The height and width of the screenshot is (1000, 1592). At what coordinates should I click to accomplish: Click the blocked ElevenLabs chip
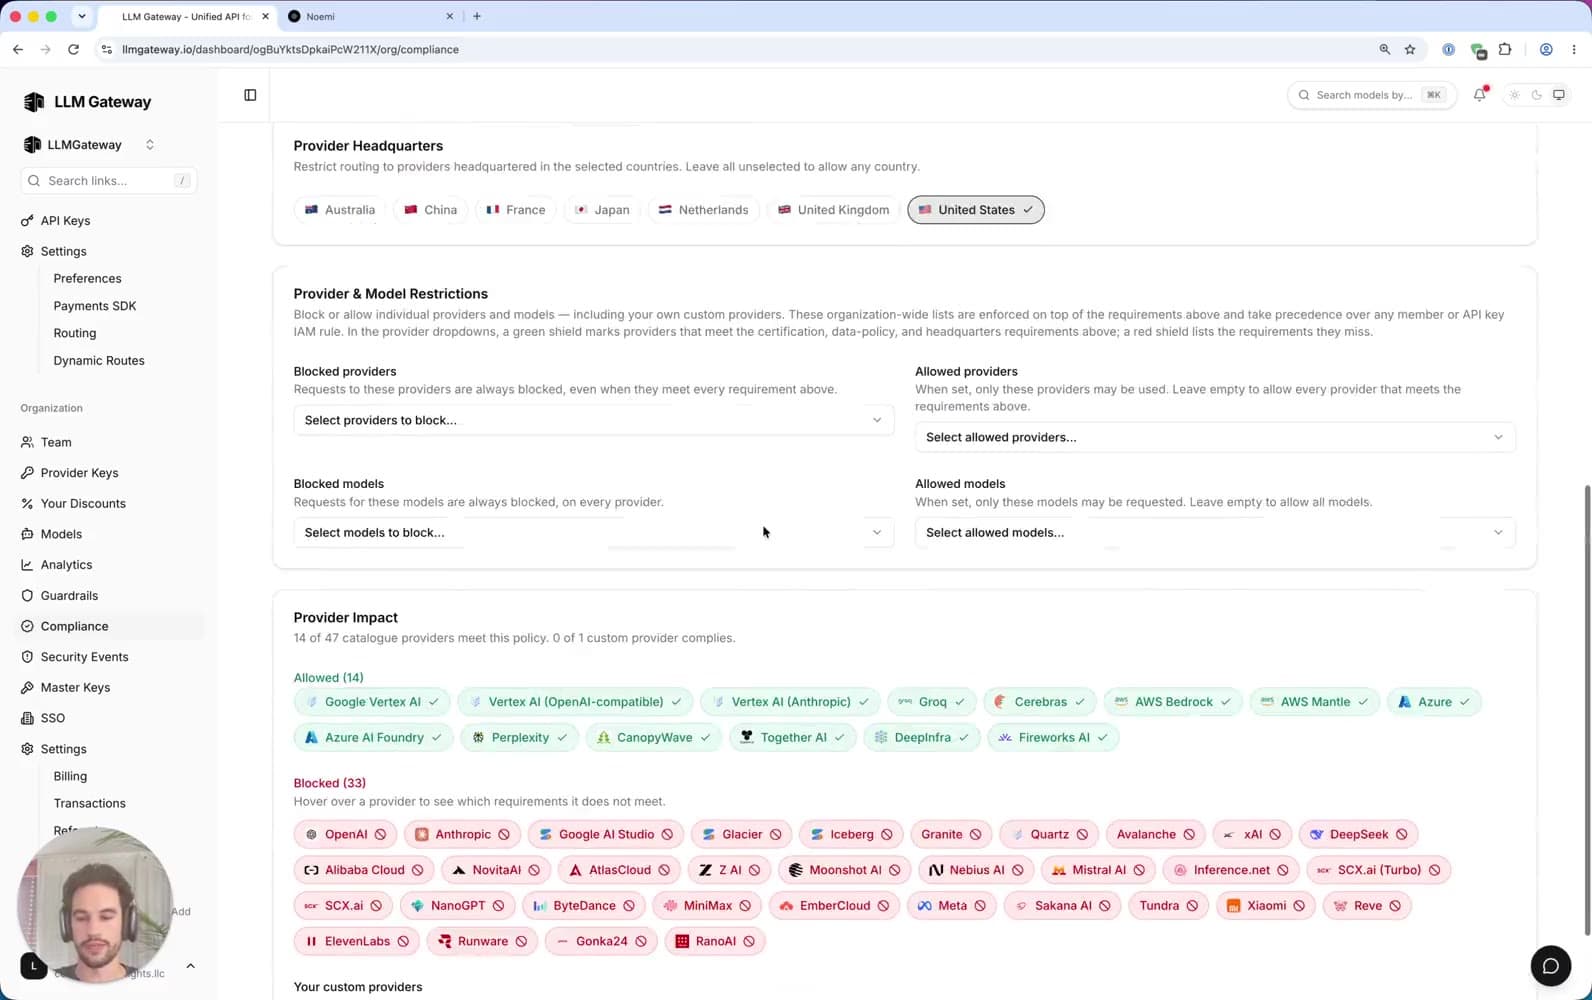point(356,941)
